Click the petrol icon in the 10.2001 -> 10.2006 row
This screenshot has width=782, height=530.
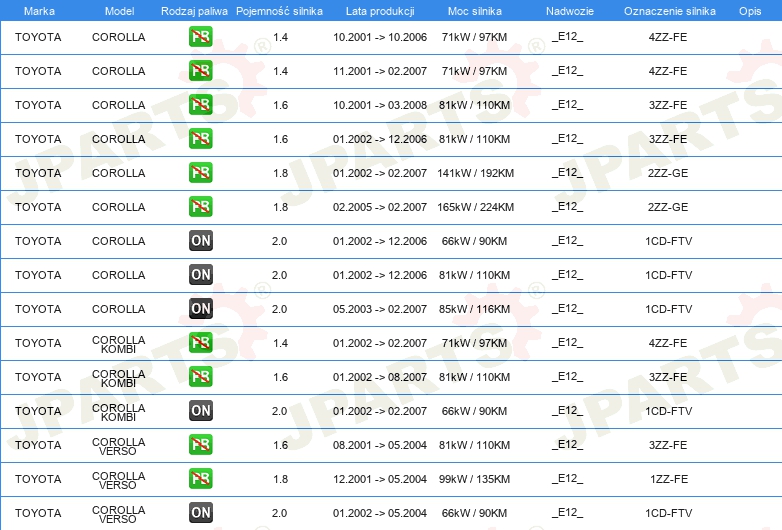[x=200, y=37]
